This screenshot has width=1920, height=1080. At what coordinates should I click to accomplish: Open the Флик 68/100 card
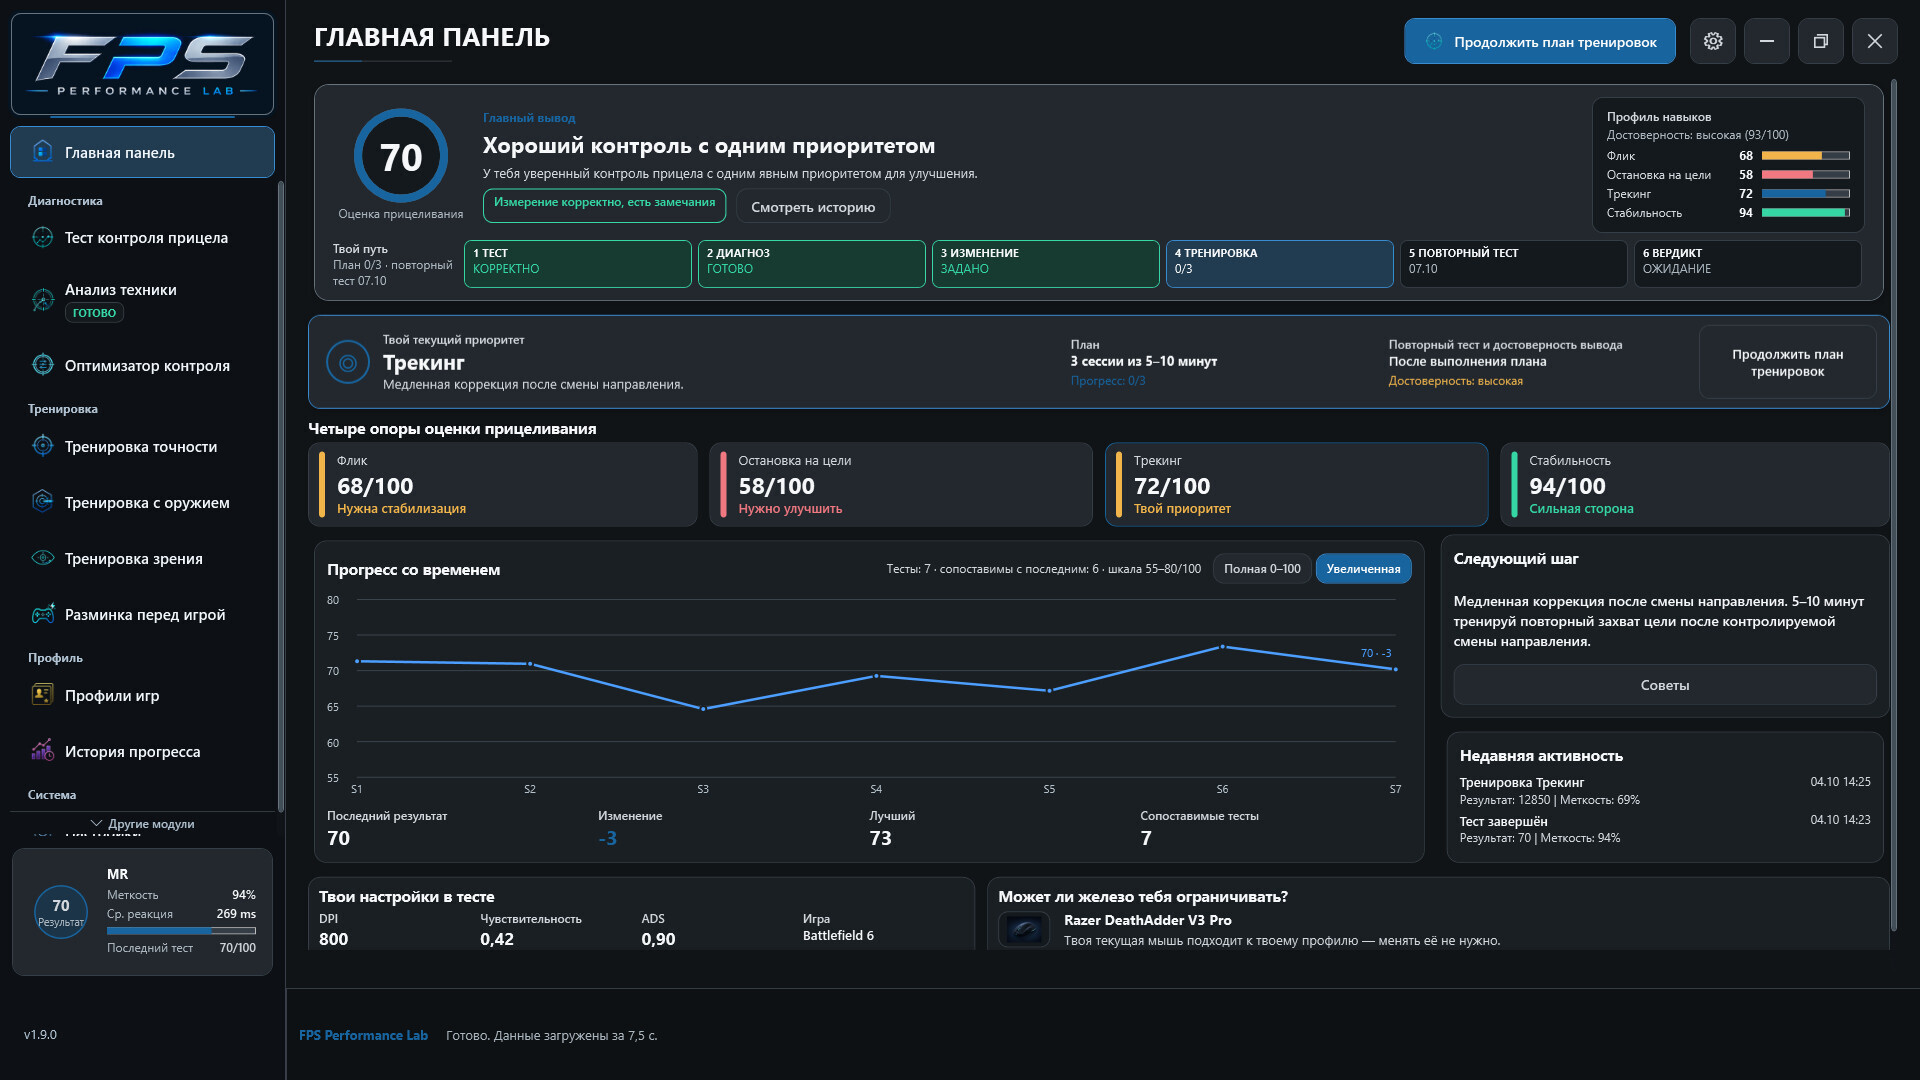(502, 485)
